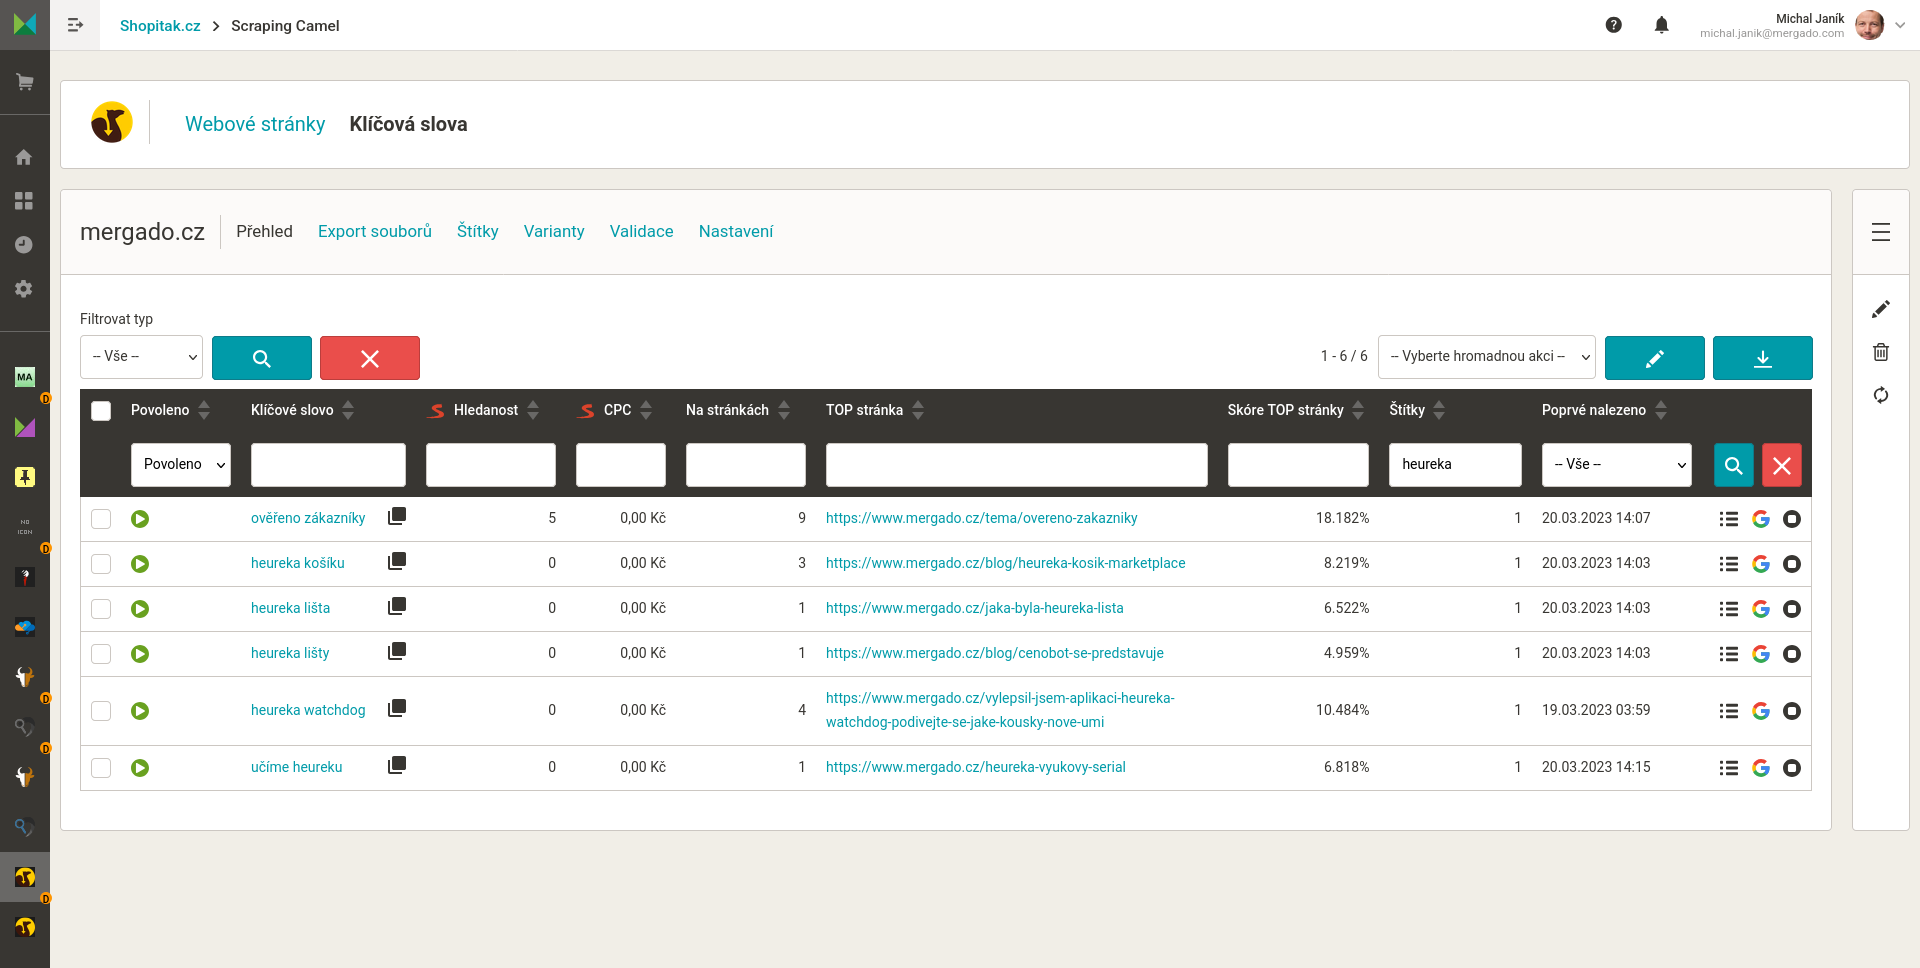Click the refresh icon in right panel
Screen dimensions: 1920x968
tap(1880, 395)
